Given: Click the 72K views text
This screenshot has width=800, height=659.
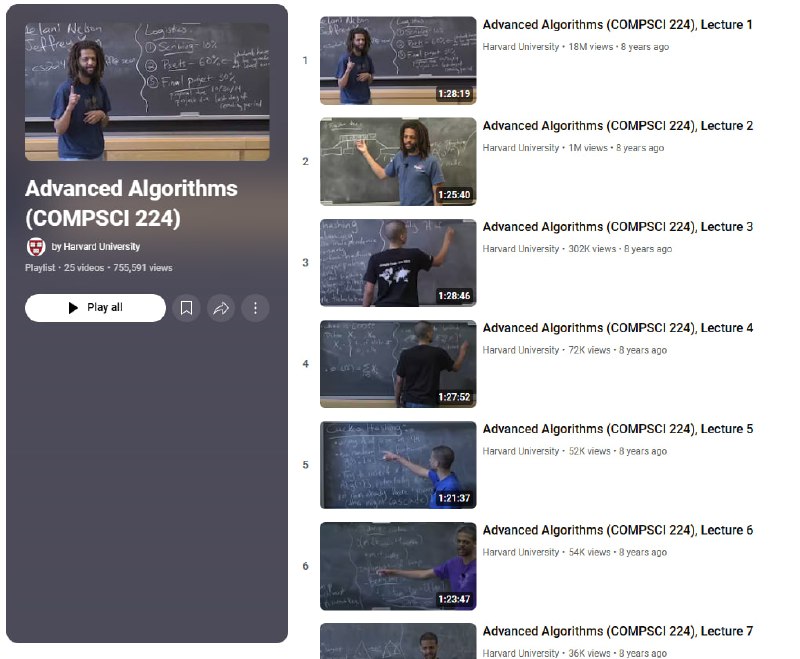Looking at the screenshot, I should pos(589,350).
